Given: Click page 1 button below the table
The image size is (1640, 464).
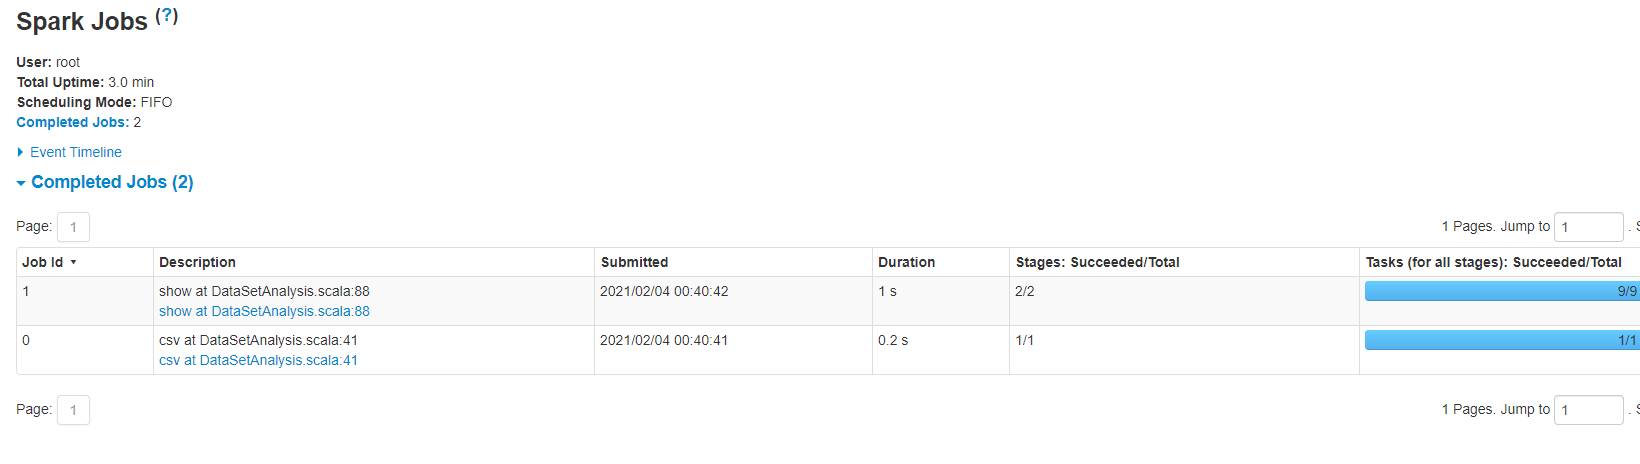Looking at the screenshot, I should click(x=73, y=410).
